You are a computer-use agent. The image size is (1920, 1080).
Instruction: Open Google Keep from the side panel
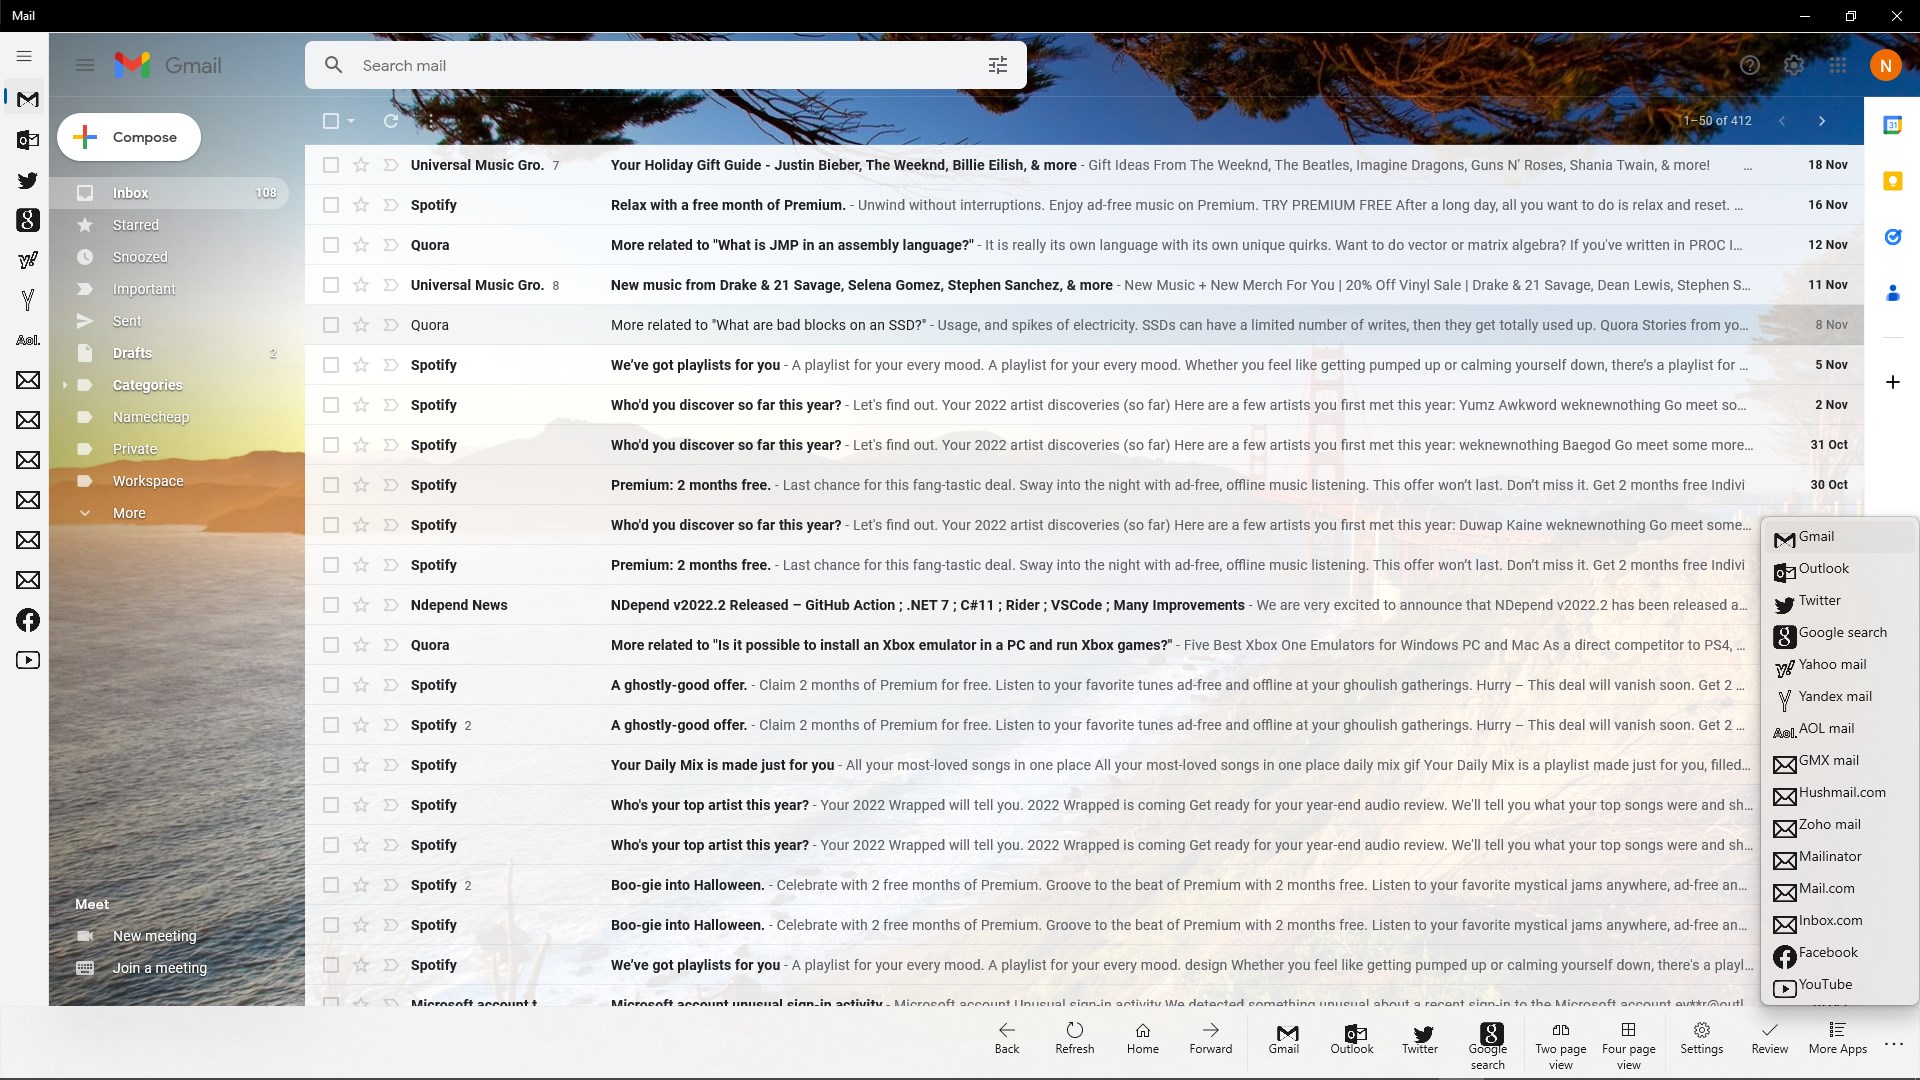[1895, 181]
